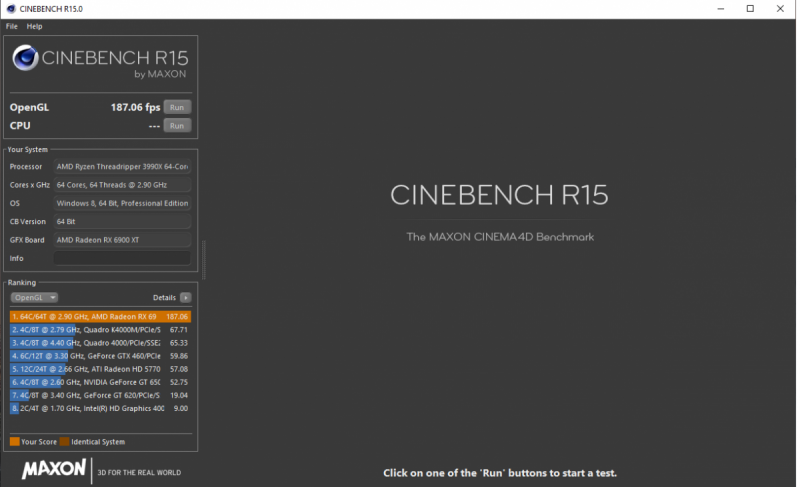Viewport: 800px width, 487px height.
Task: Click the OS field showing Windows 8
Action: (x=122, y=203)
